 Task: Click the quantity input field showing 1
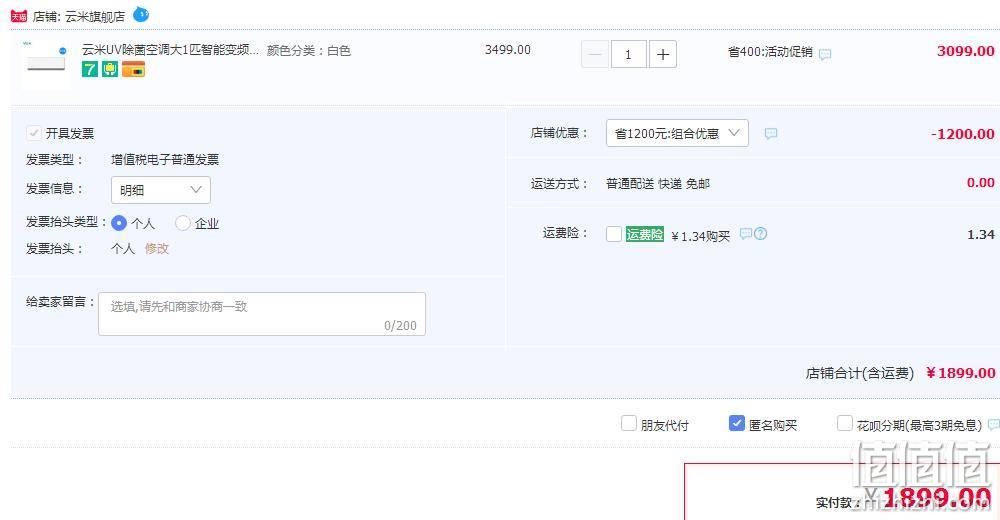628,54
